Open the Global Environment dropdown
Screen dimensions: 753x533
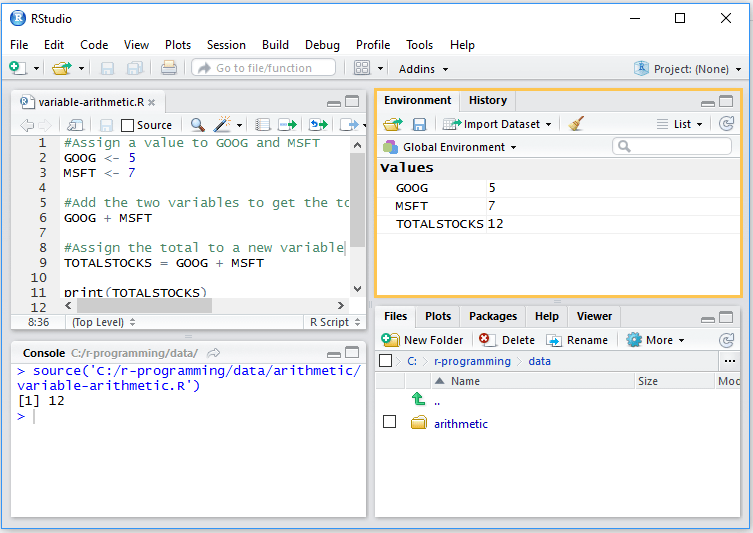tap(450, 147)
